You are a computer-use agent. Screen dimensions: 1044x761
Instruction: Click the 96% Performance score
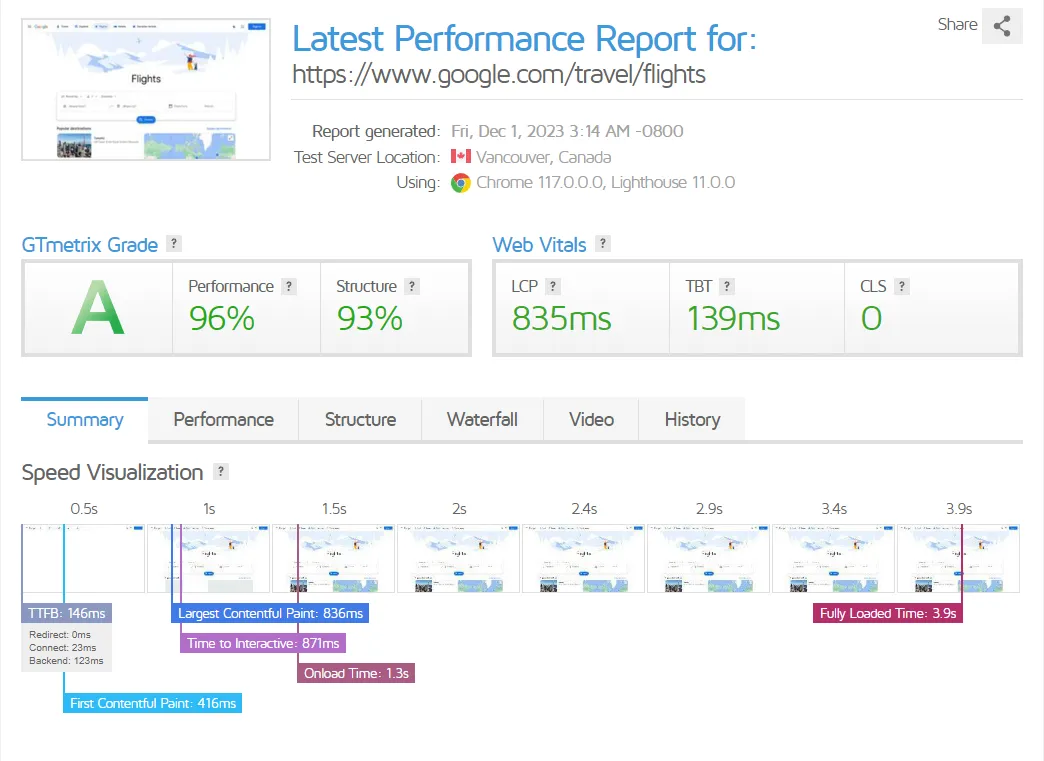pos(222,318)
